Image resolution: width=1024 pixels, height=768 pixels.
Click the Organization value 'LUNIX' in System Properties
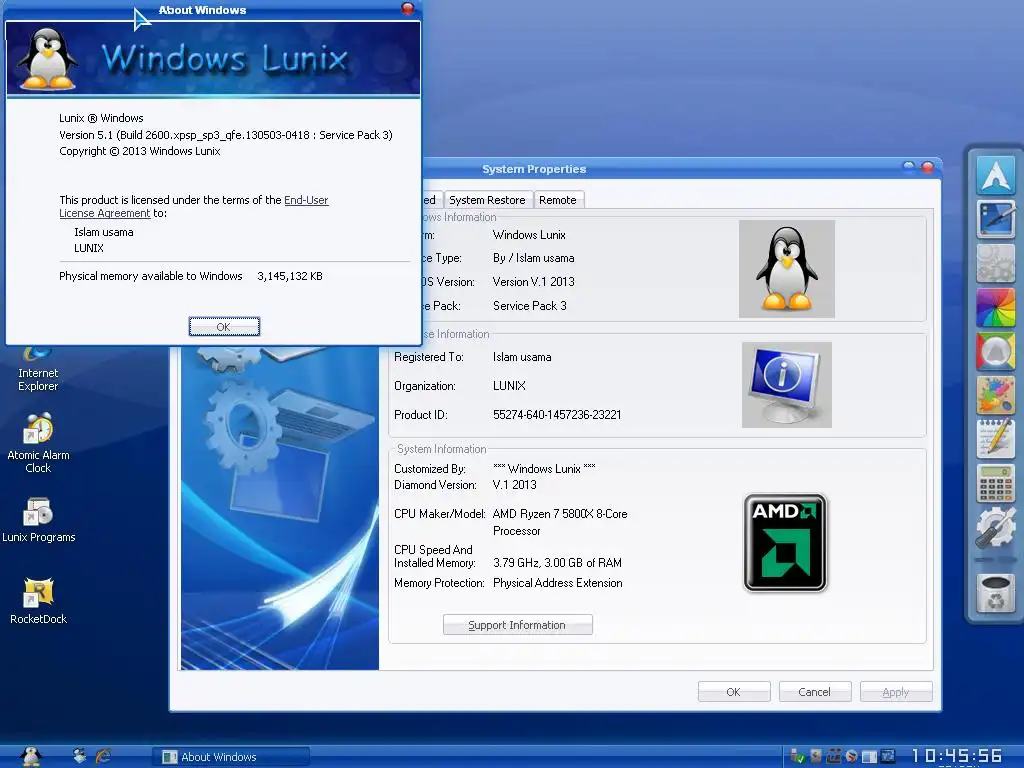coord(509,386)
